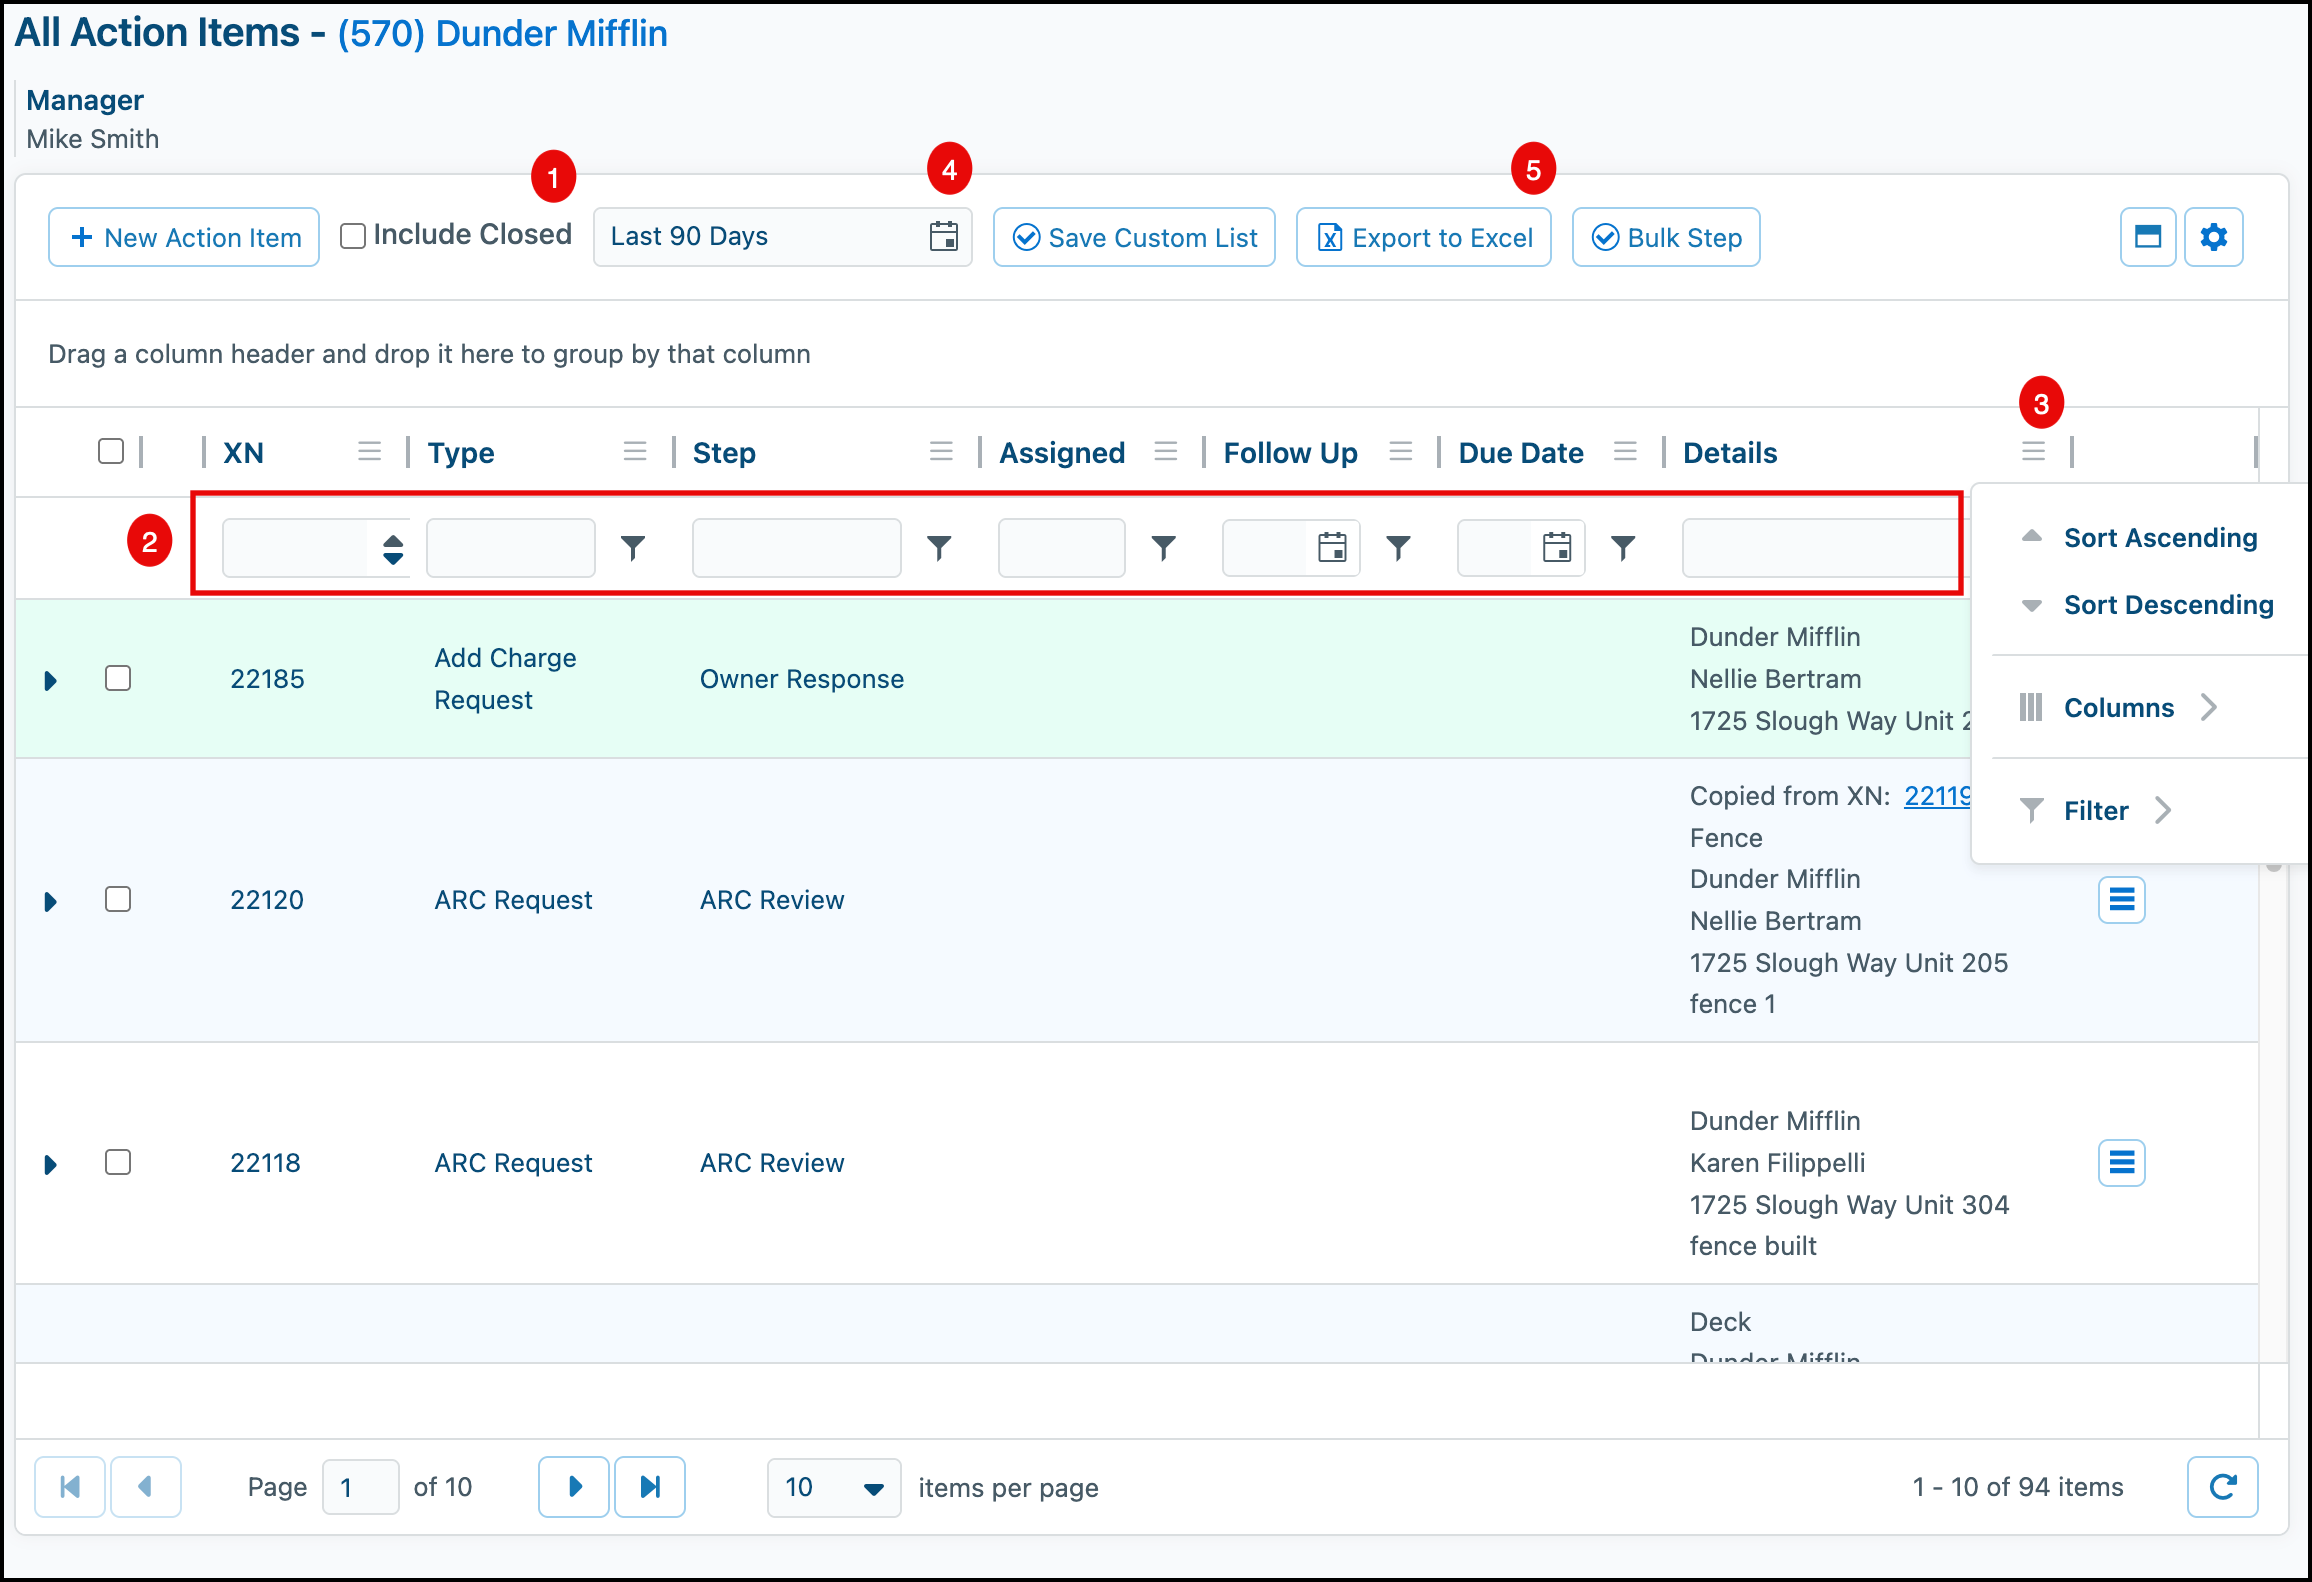Click the Bulk Step button
The image size is (2312, 1582).
click(1666, 237)
